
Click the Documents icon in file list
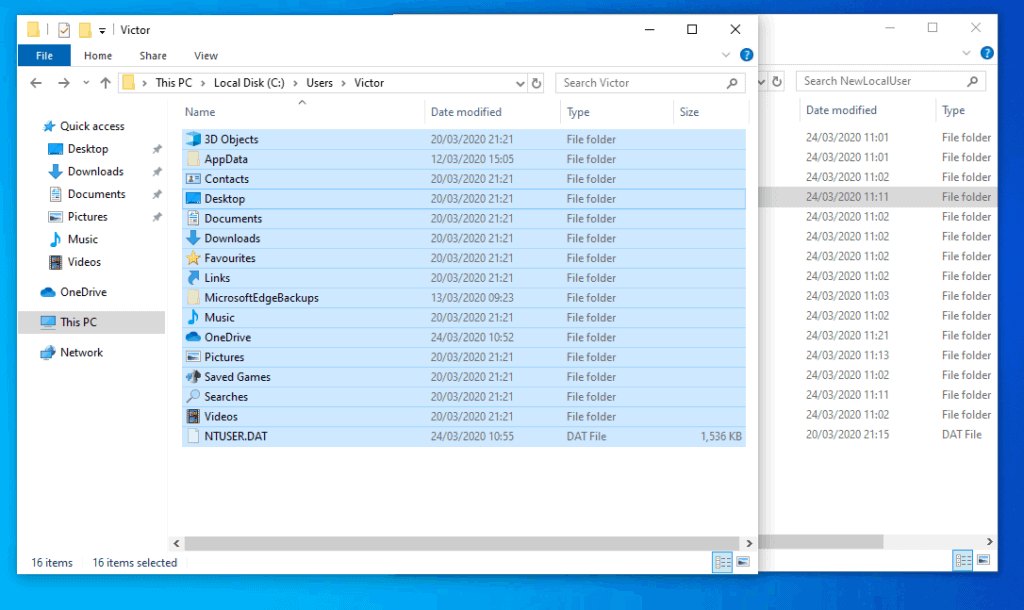(193, 219)
